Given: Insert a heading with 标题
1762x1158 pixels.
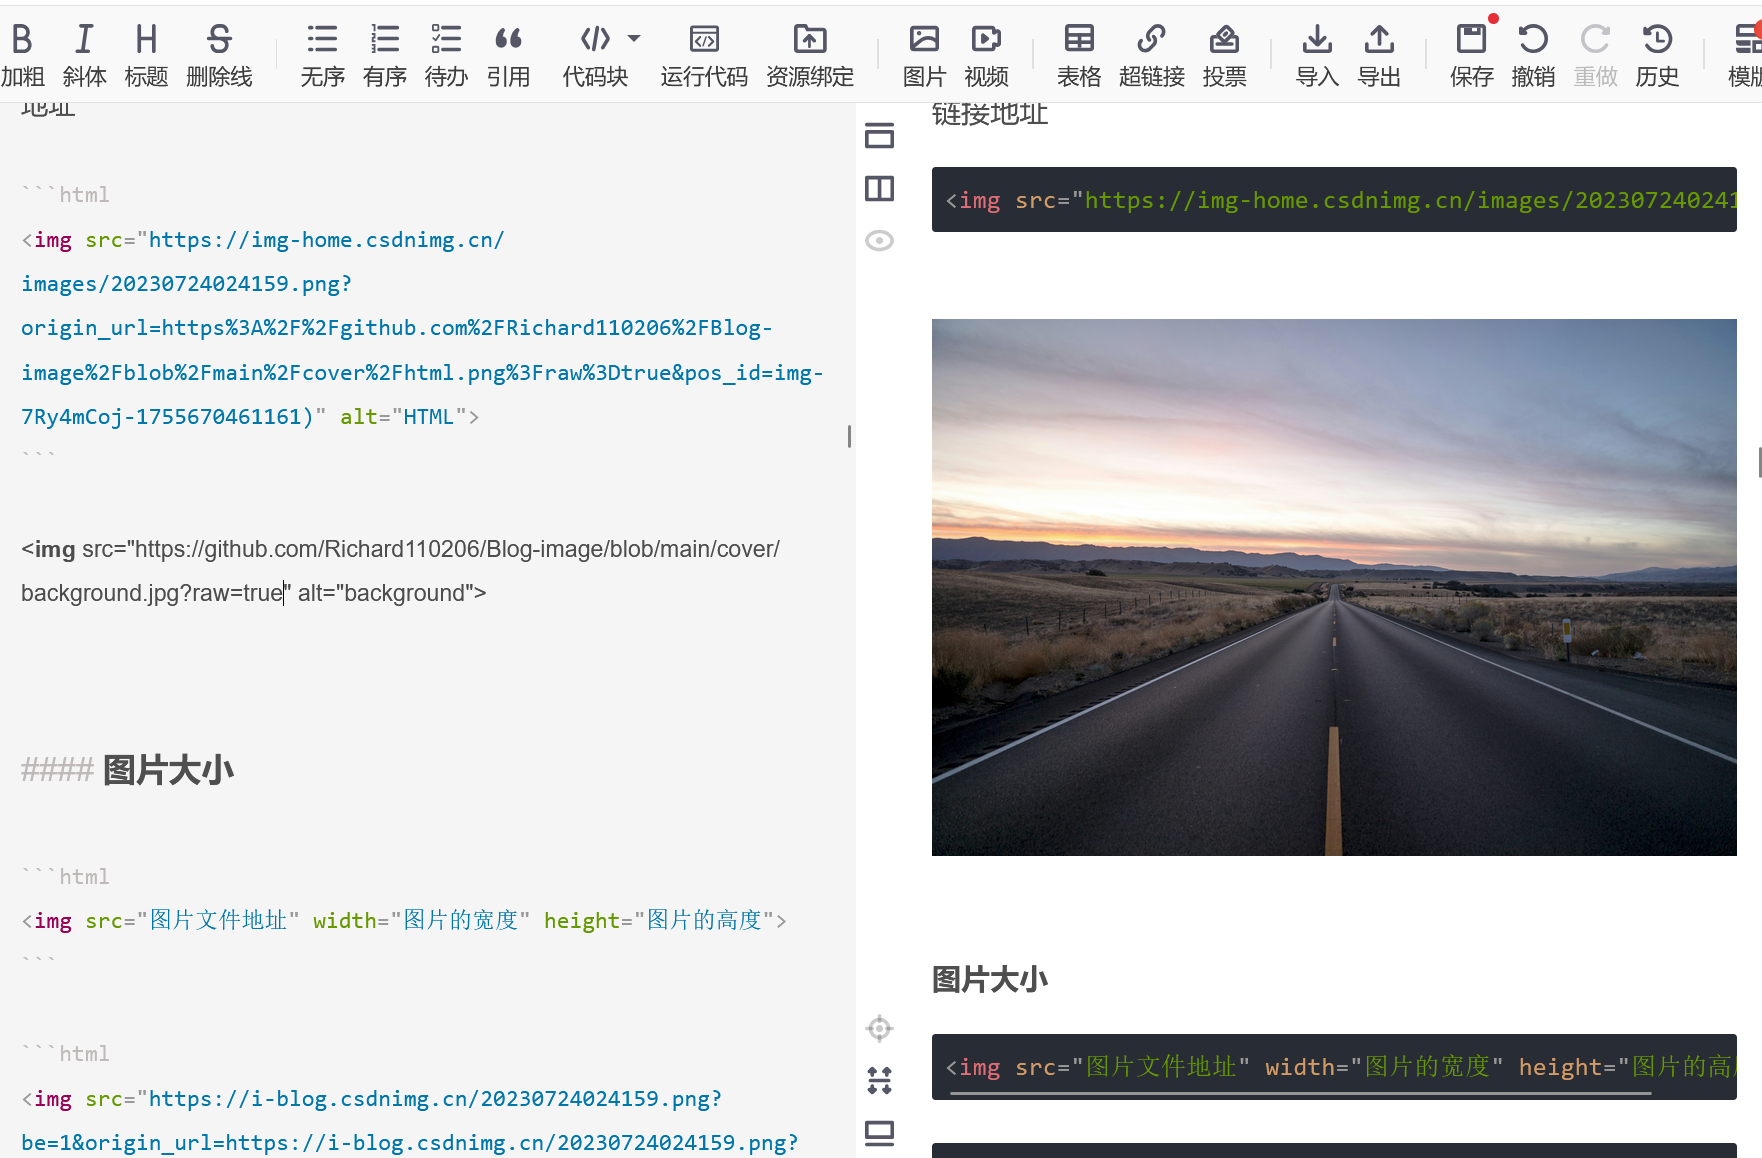Looking at the screenshot, I should click(x=146, y=55).
